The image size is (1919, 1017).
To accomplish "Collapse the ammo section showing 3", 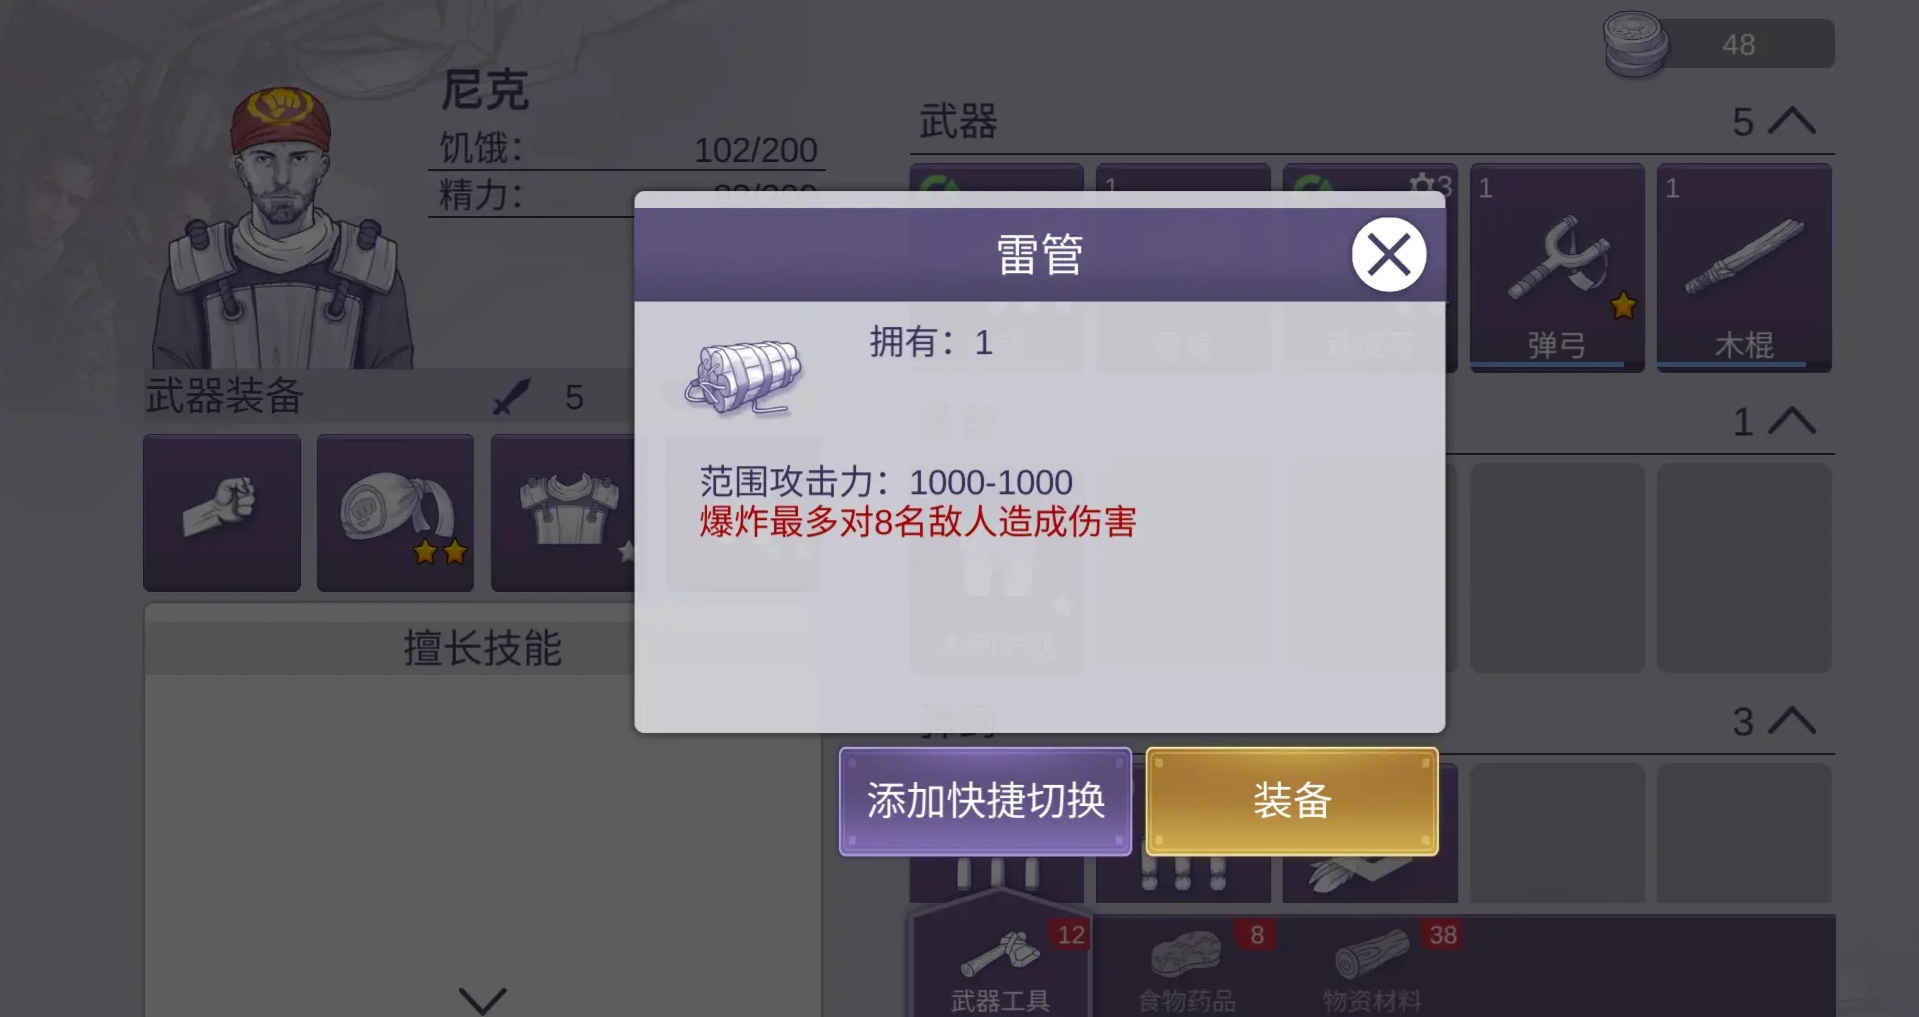I will pos(1792,721).
